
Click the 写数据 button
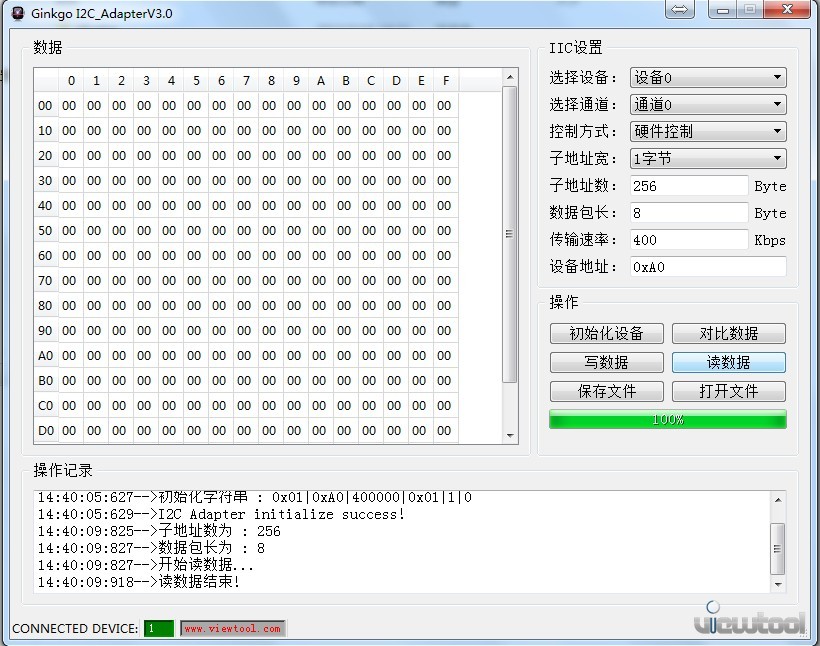pos(607,362)
